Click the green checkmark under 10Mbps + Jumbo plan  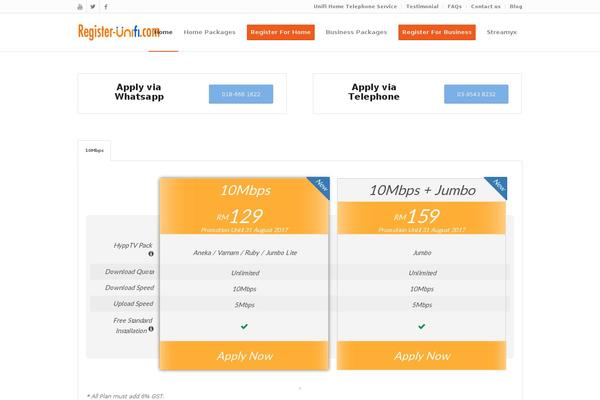(422, 327)
